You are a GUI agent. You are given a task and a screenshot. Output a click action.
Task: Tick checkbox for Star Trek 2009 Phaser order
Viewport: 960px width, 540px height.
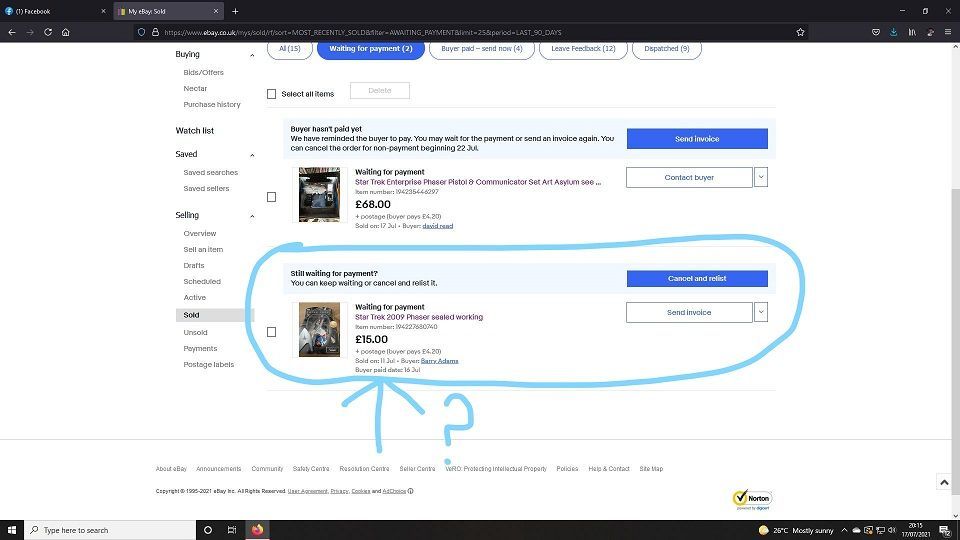coord(271,332)
